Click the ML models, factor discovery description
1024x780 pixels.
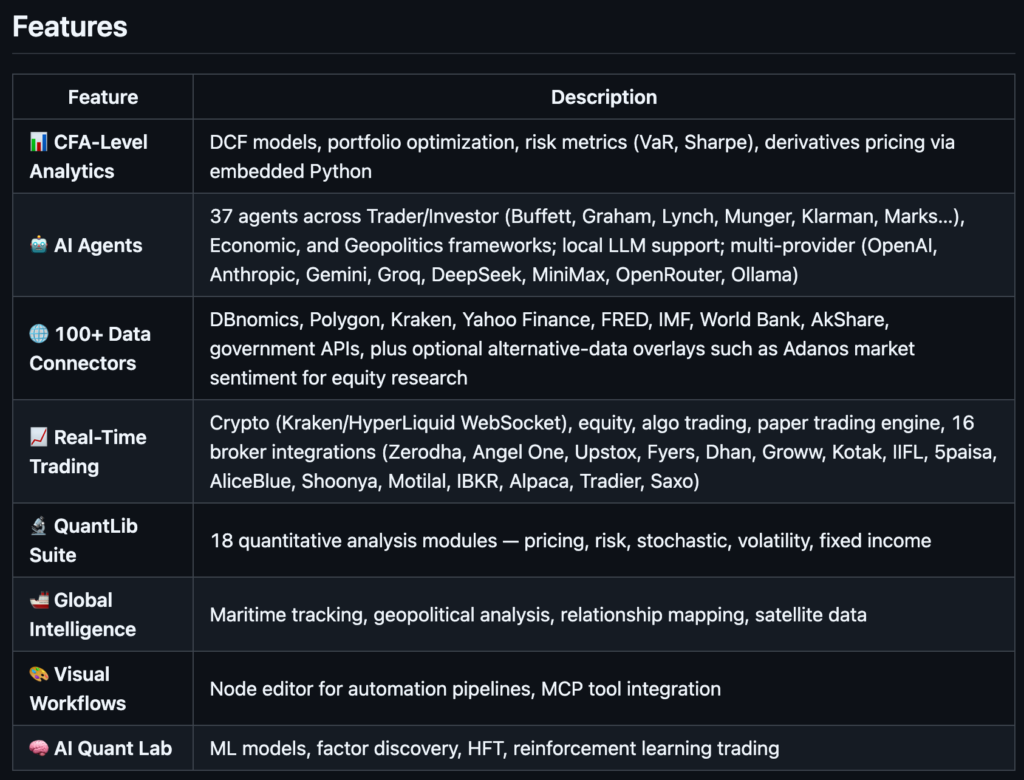(x=494, y=748)
